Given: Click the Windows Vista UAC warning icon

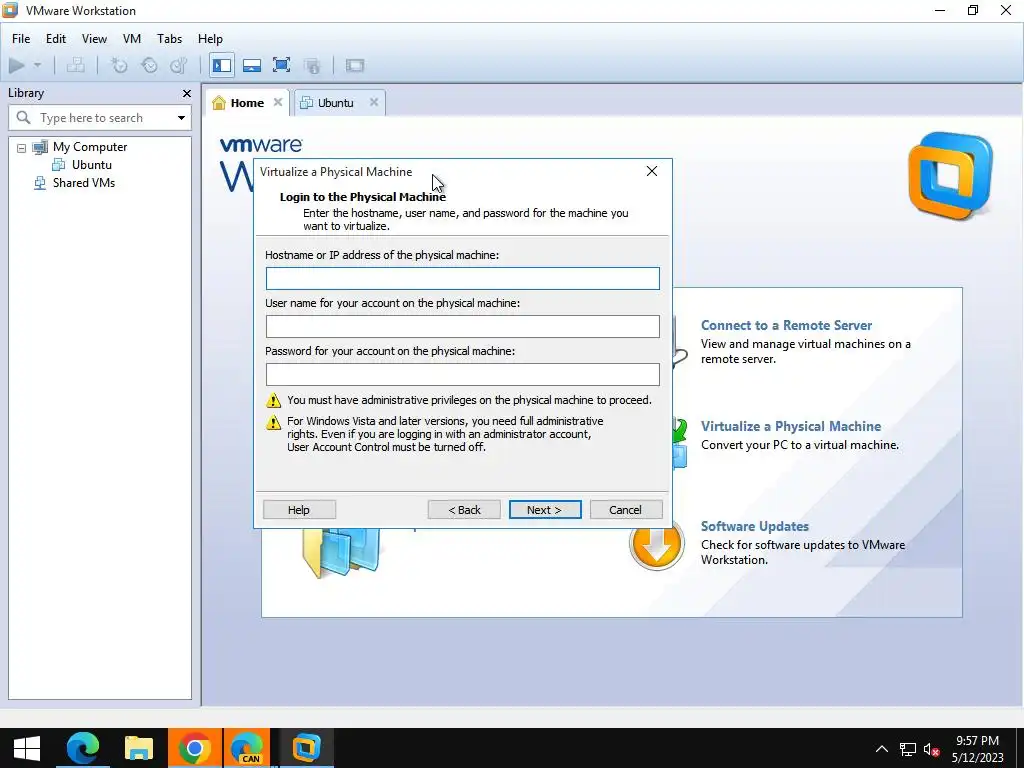Looking at the screenshot, I should (274, 423).
